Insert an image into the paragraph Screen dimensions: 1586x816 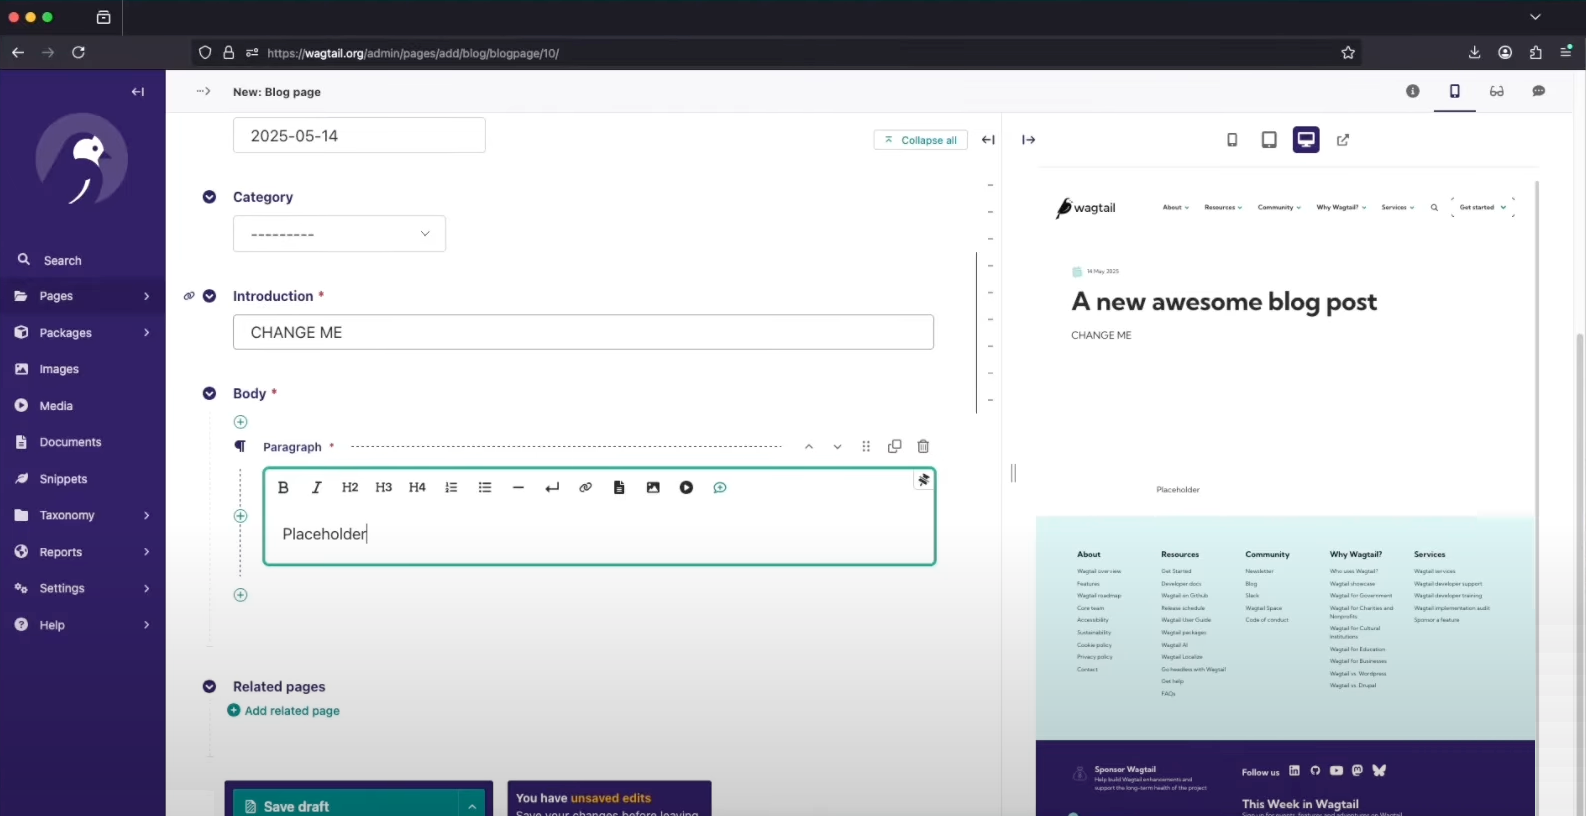(653, 488)
